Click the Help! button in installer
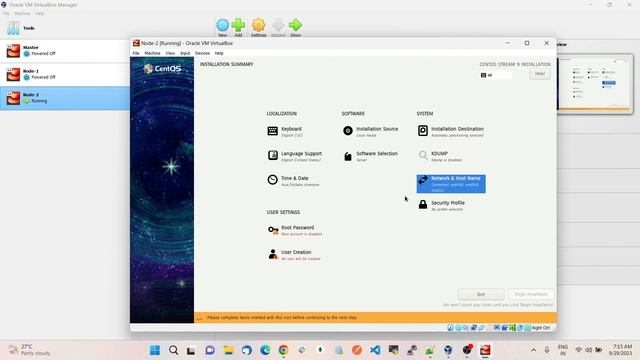 [x=540, y=74]
